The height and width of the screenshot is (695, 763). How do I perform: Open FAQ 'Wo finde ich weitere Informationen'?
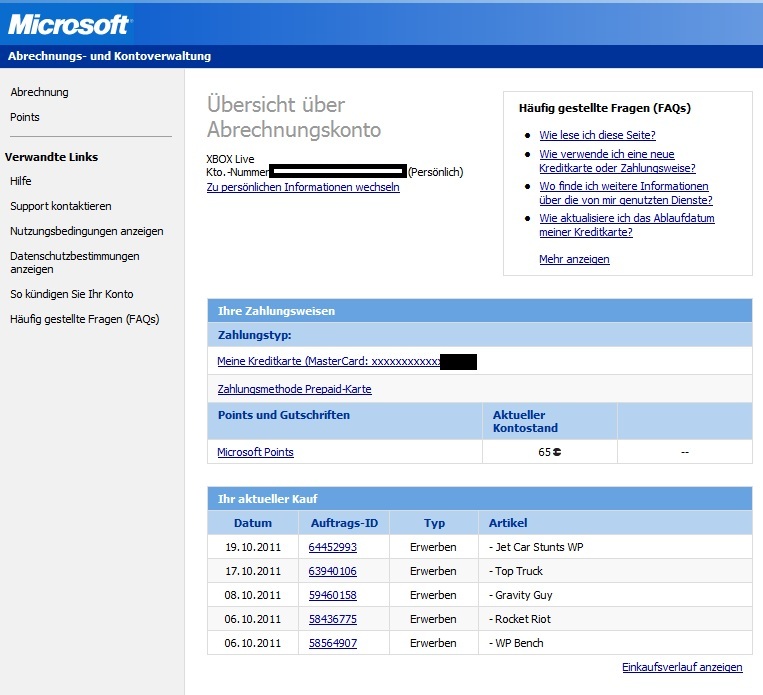click(x=626, y=193)
